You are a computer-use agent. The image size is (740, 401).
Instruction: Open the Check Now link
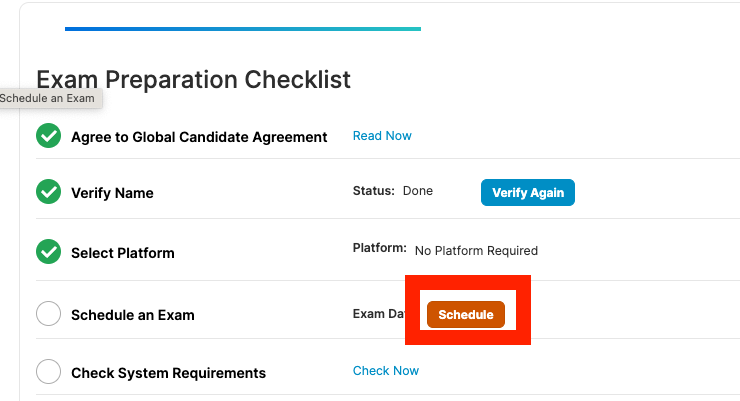coord(386,371)
